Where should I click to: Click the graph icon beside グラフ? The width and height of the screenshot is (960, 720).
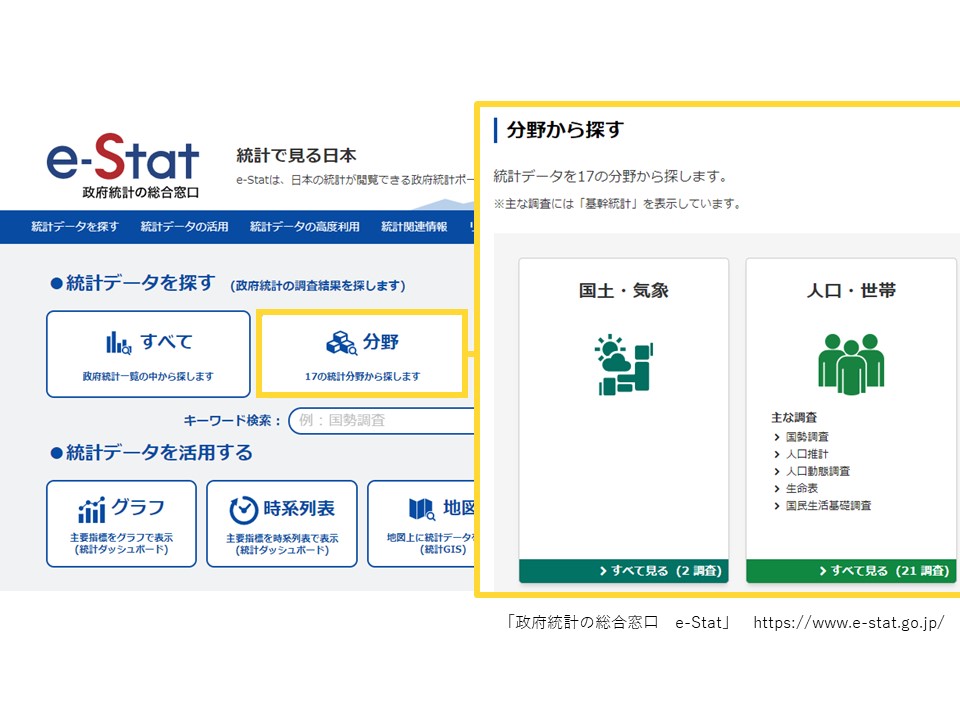click(92, 510)
